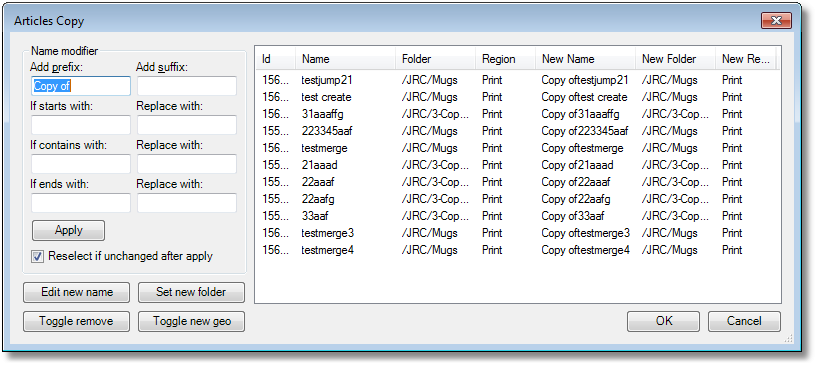Click the Apply button
The height and width of the screenshot is (366, 816).
[x=68, y=230]
